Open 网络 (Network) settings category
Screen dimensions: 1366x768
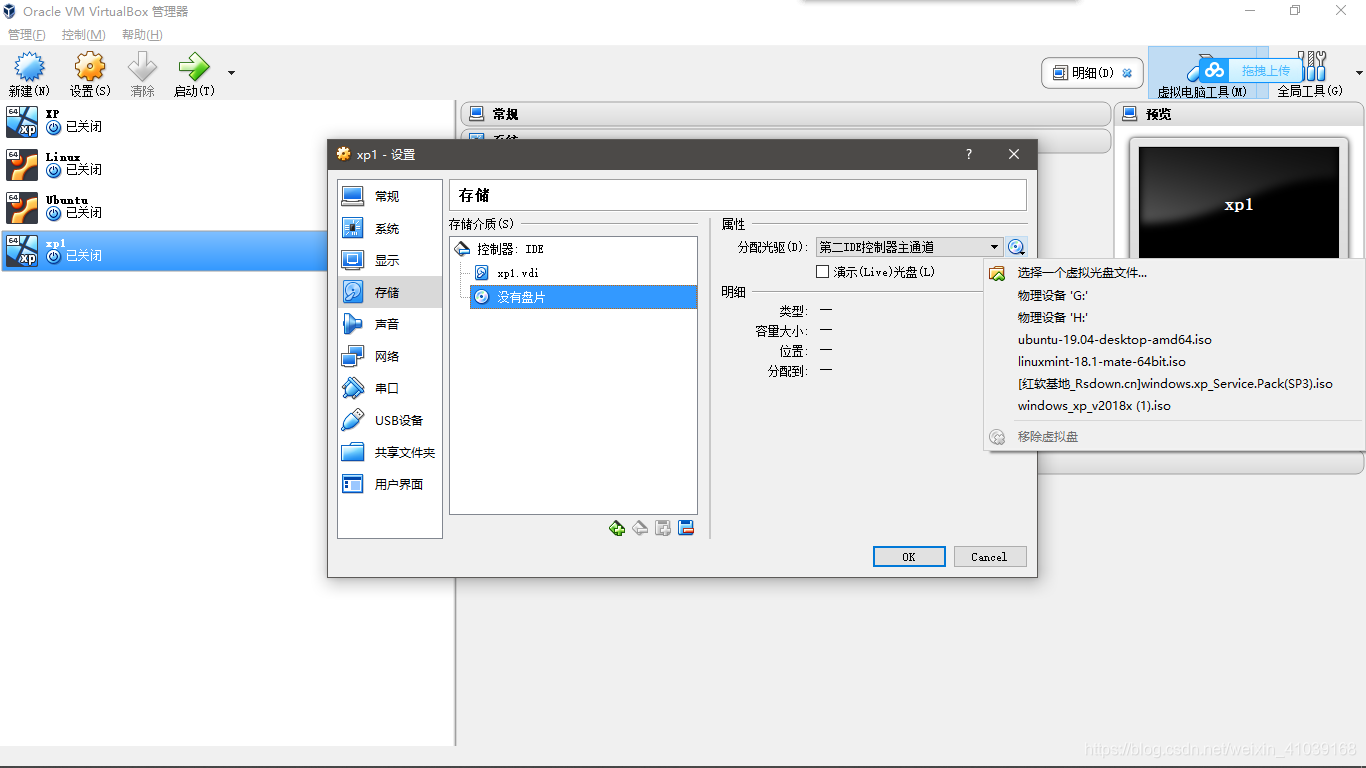click(390, 356)
